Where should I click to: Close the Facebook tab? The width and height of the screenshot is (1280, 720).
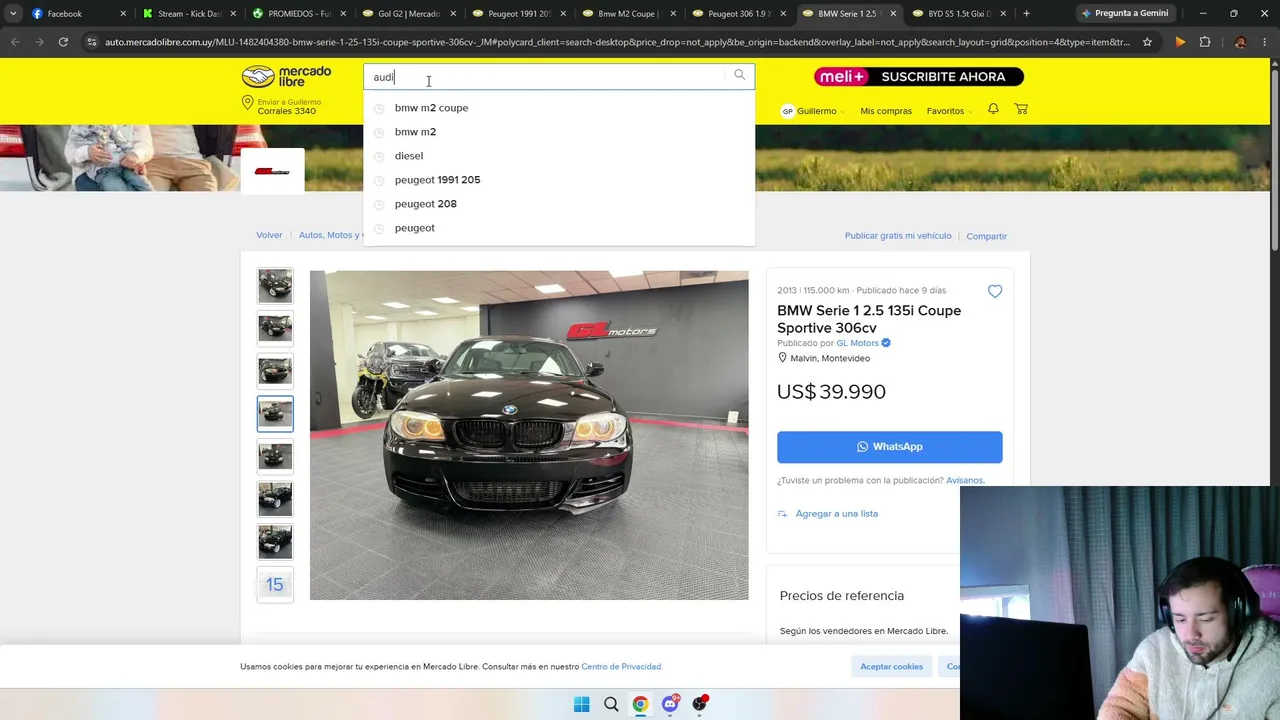[124, 14]
